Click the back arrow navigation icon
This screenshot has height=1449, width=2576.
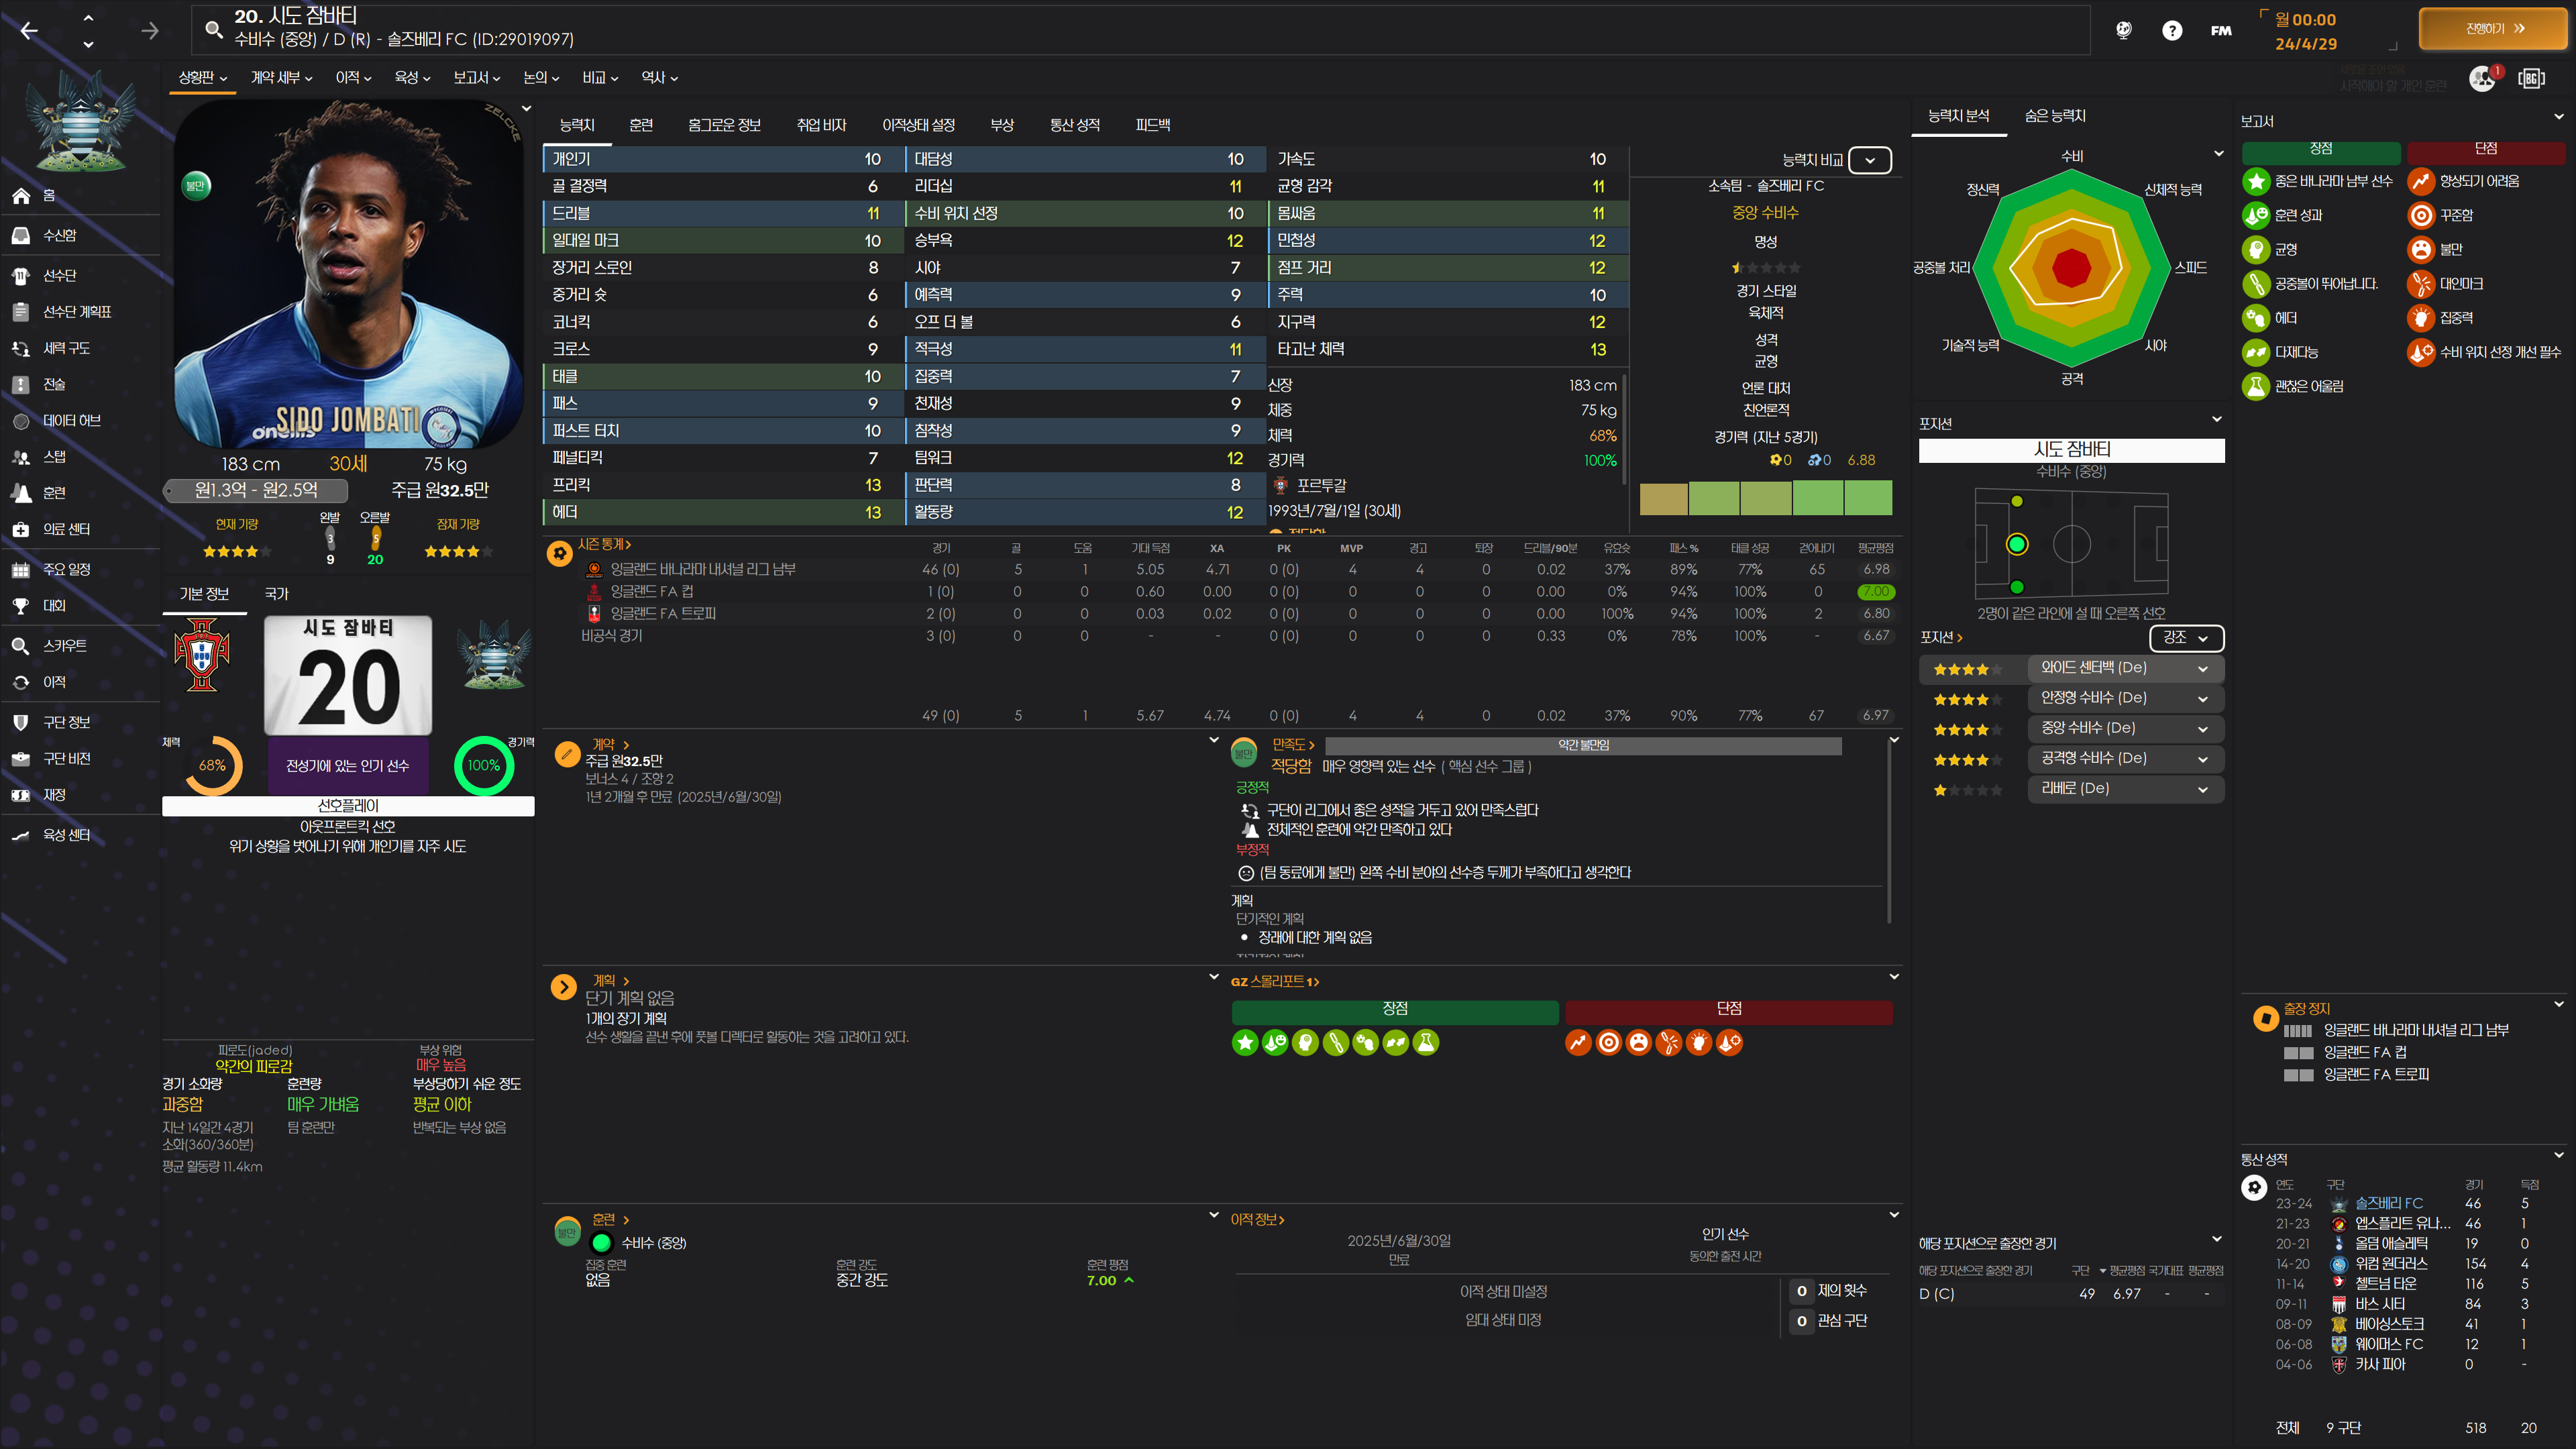[x=29, y=31]
